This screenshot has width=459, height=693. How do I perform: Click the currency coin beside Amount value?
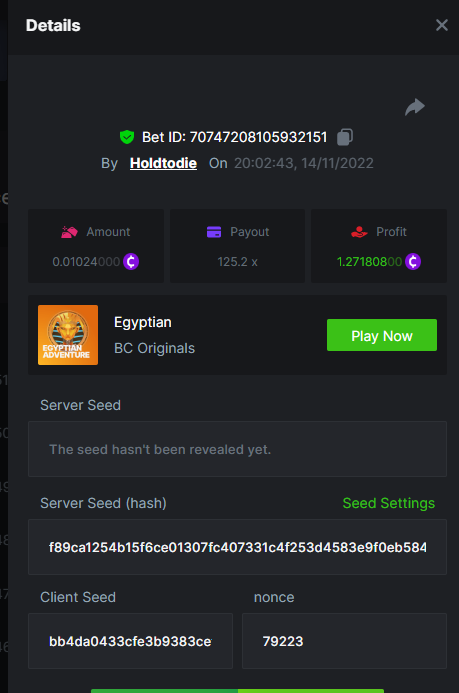coord(131,262)
